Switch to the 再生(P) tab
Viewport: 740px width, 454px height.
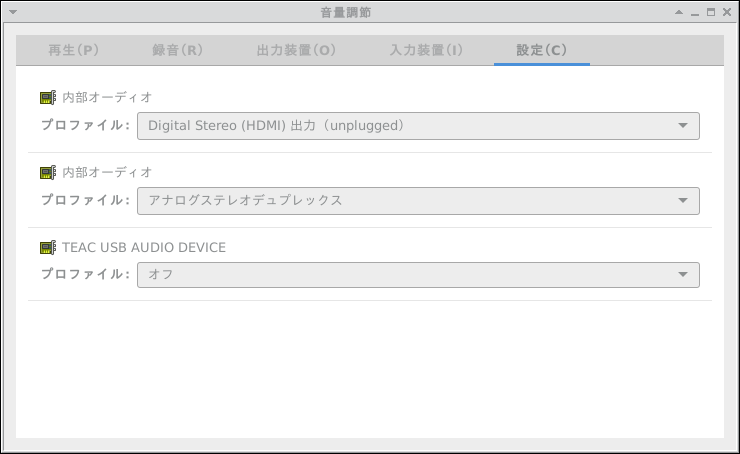(73, 50)
